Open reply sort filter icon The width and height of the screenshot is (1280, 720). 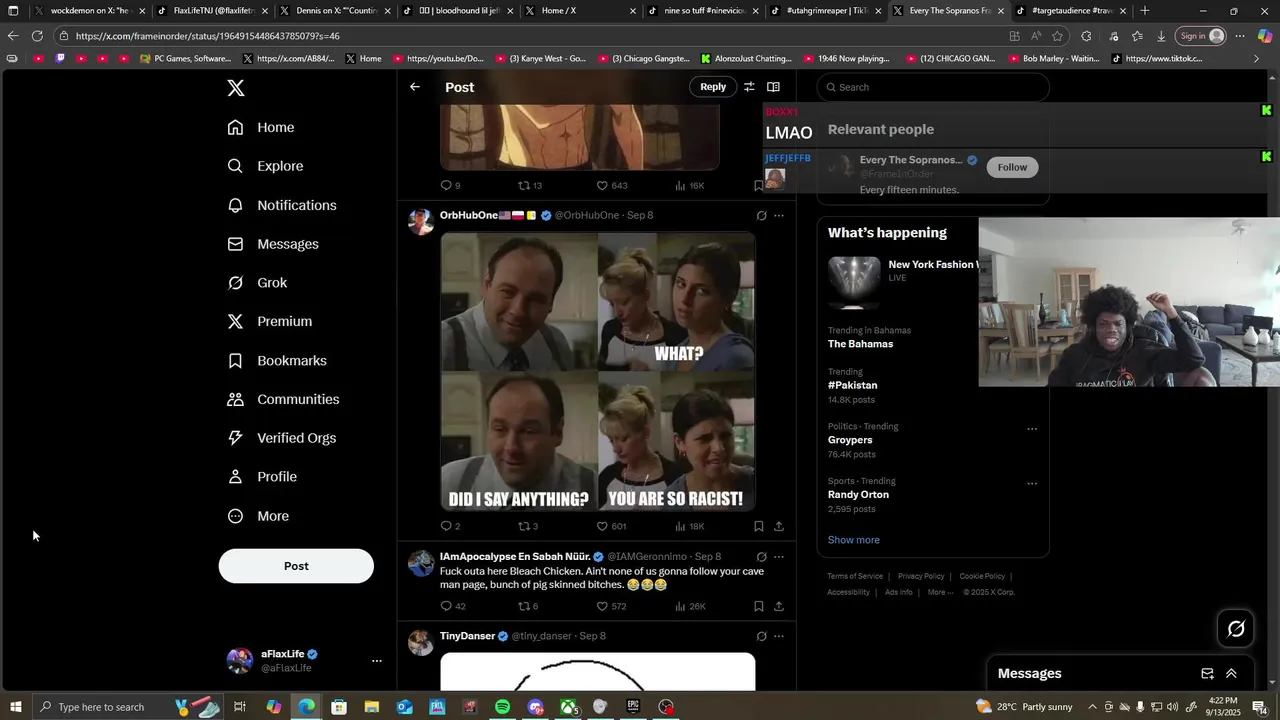click(x=749, y=87)
